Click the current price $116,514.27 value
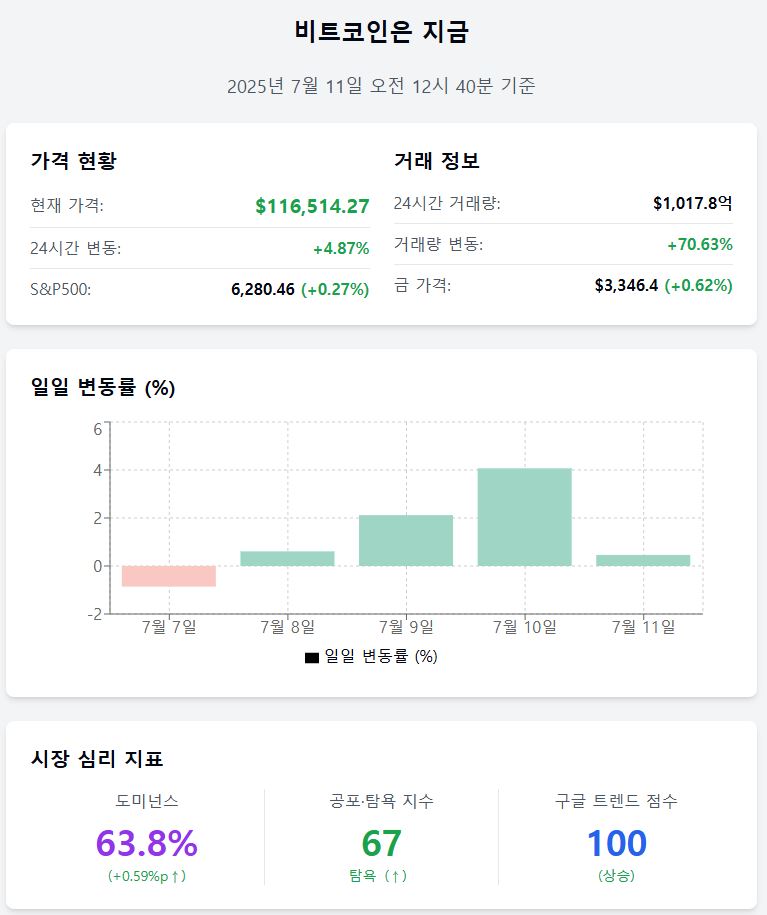This screenshot has height=915, width=767. [x=312, y=206]
